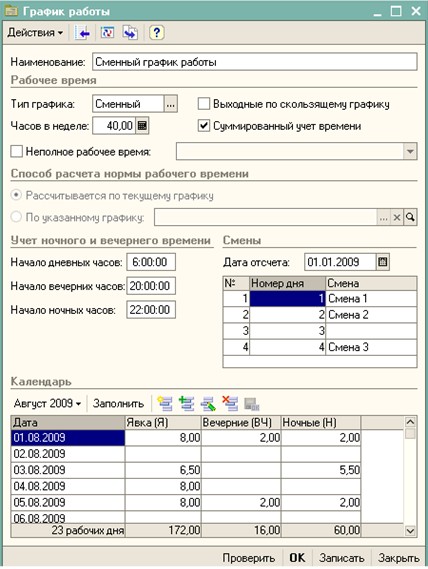428x569 pixels.
Task: Enable Выходные по скользящему графику checkbox
Action: pyautogui.click(x=204, y=104)
